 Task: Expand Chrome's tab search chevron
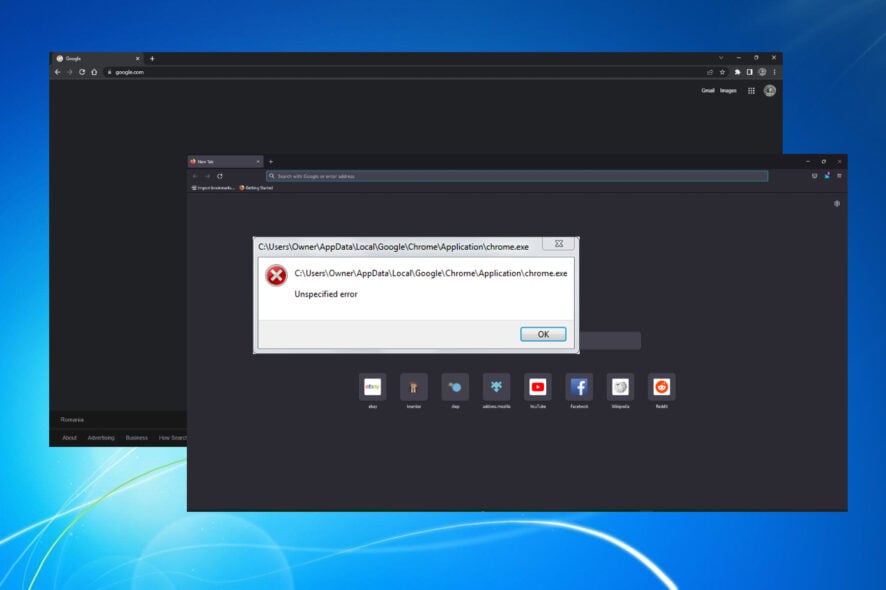721,58
